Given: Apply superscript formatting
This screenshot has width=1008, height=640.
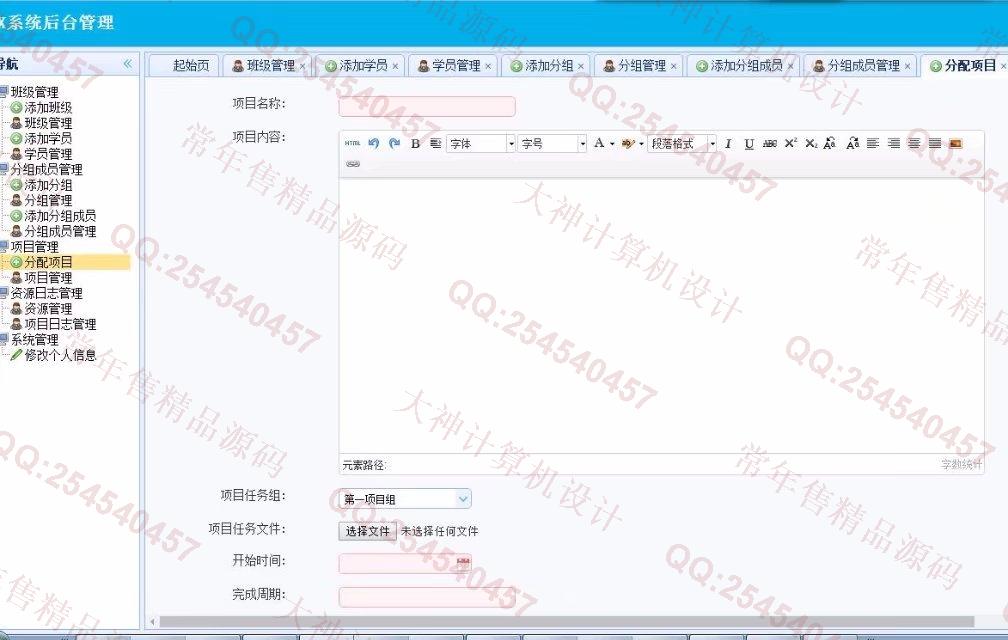Looking at the screenshot, I should [x=791, y=143].
